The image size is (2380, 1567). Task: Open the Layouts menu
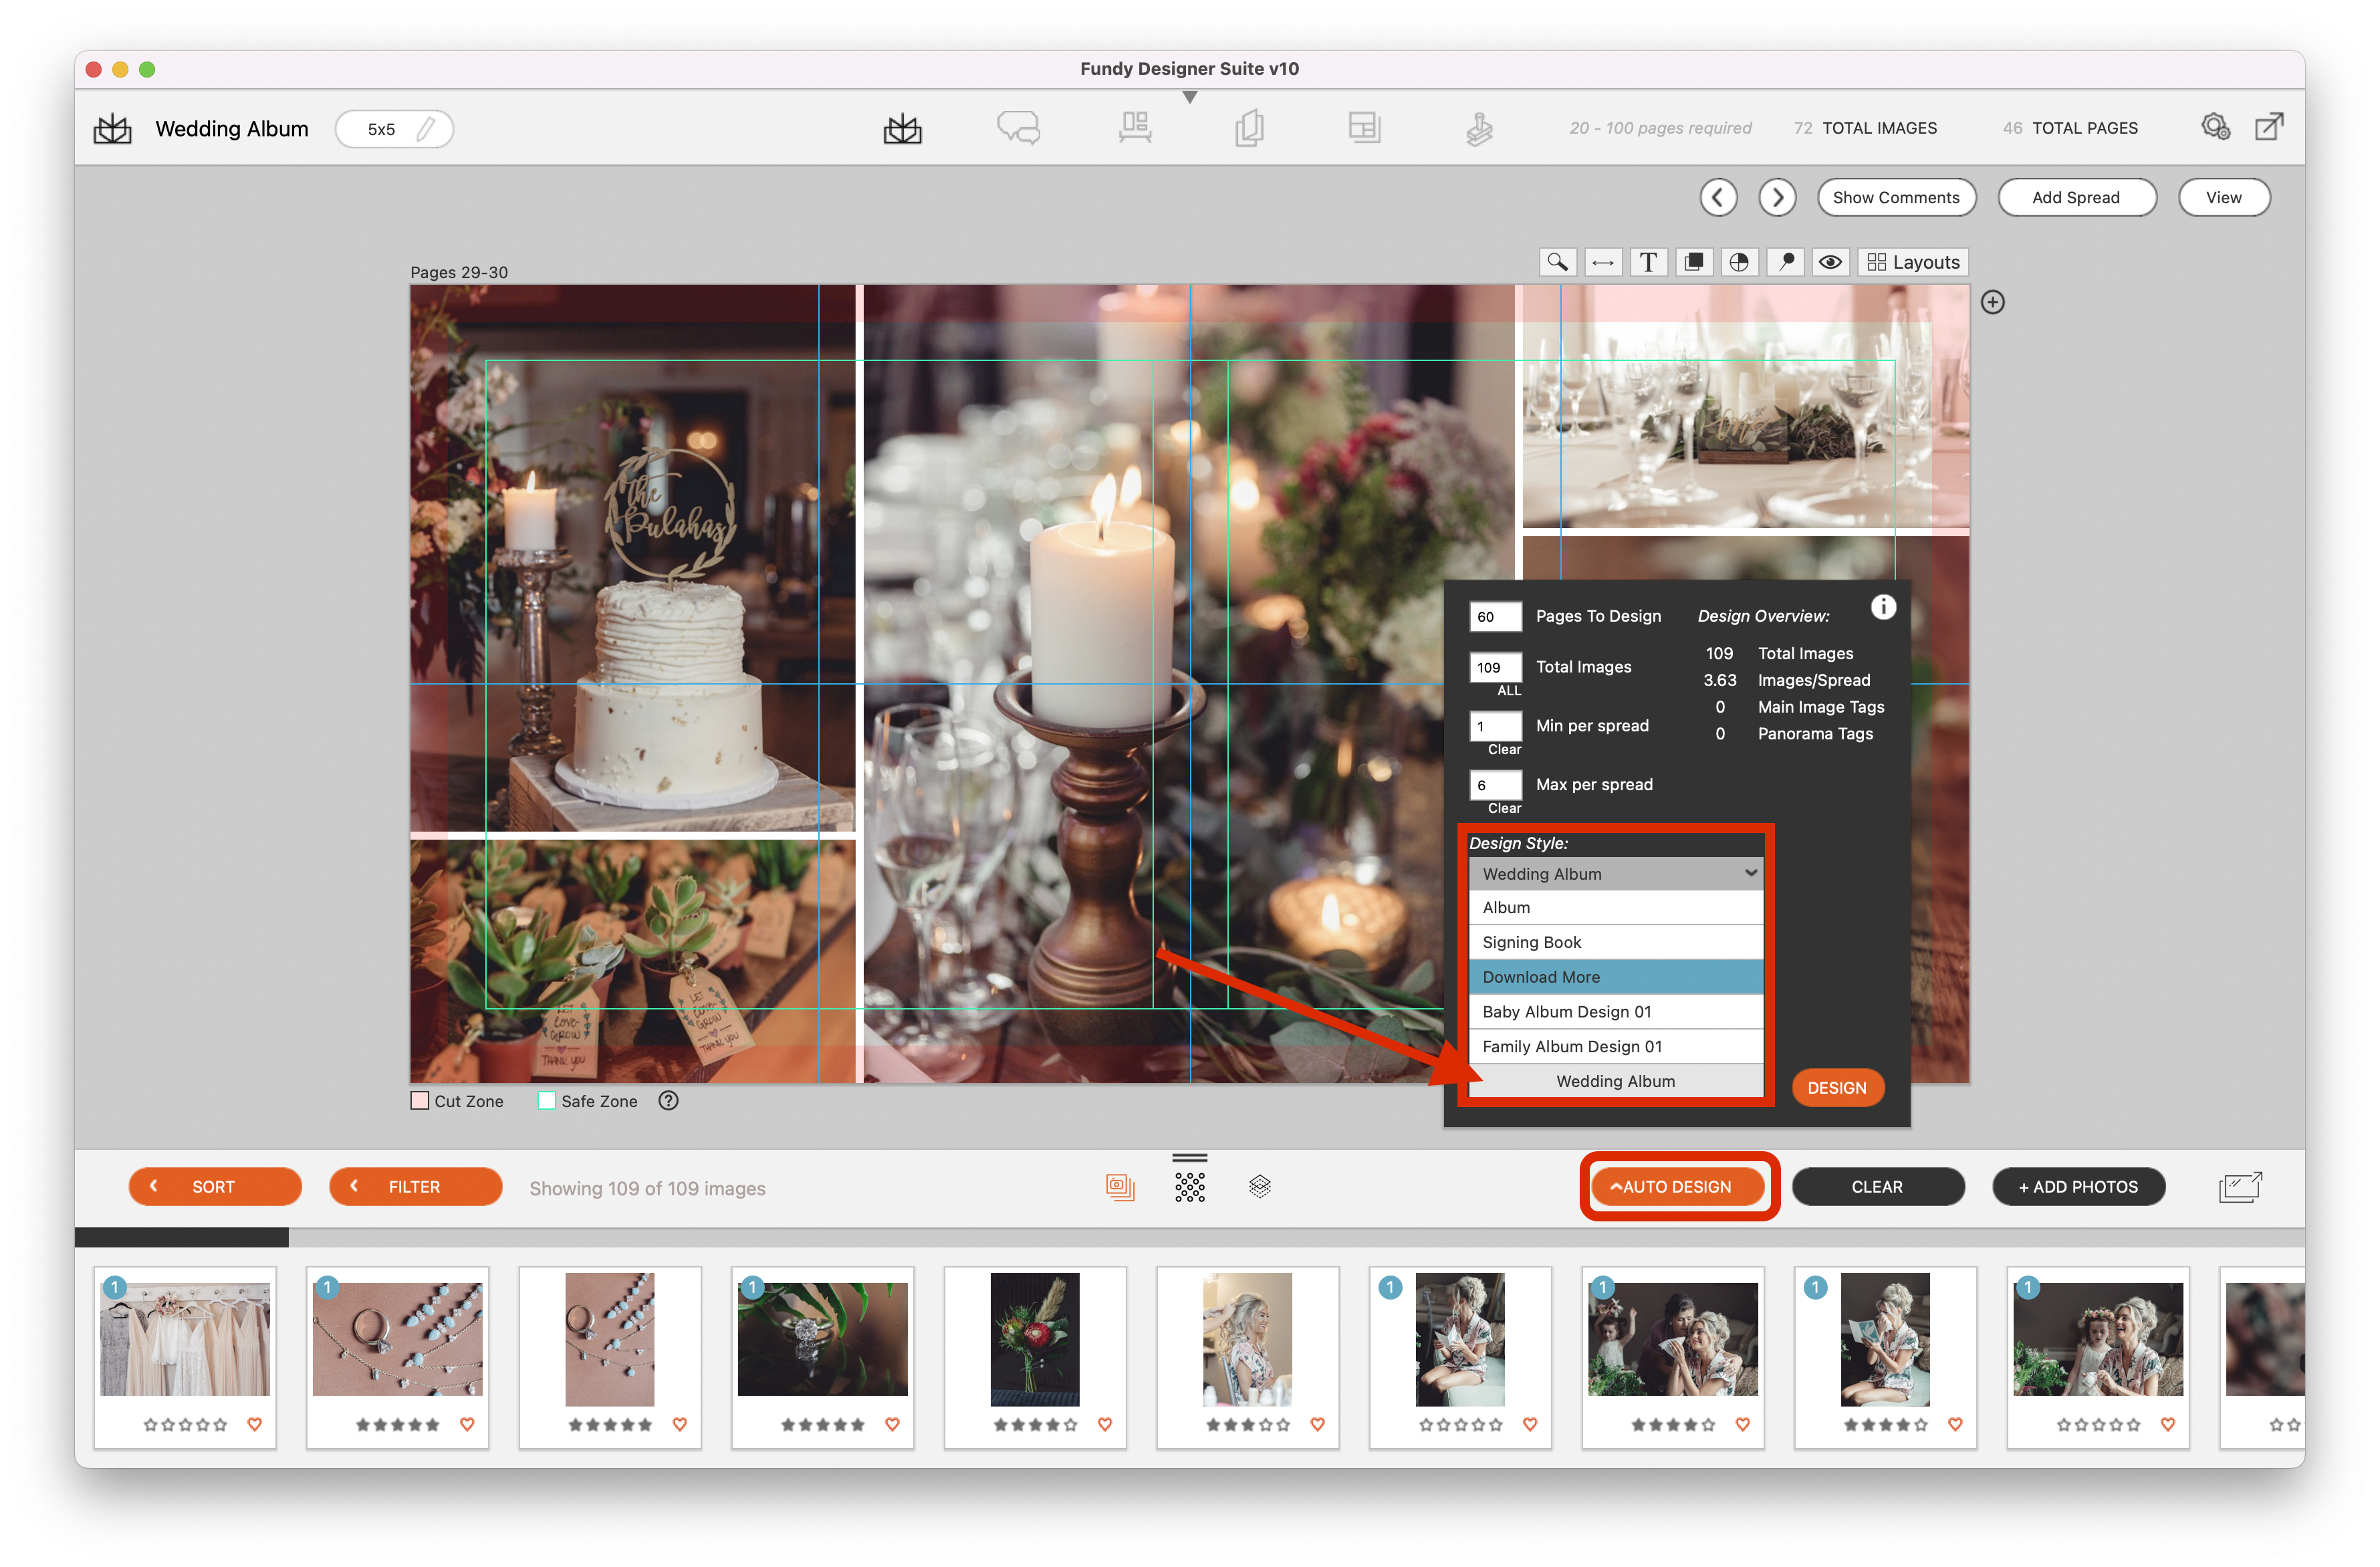pos(1913,262)
